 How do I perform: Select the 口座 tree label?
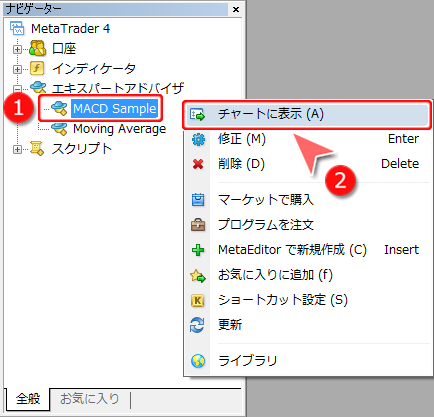click(x=64, y=49)
